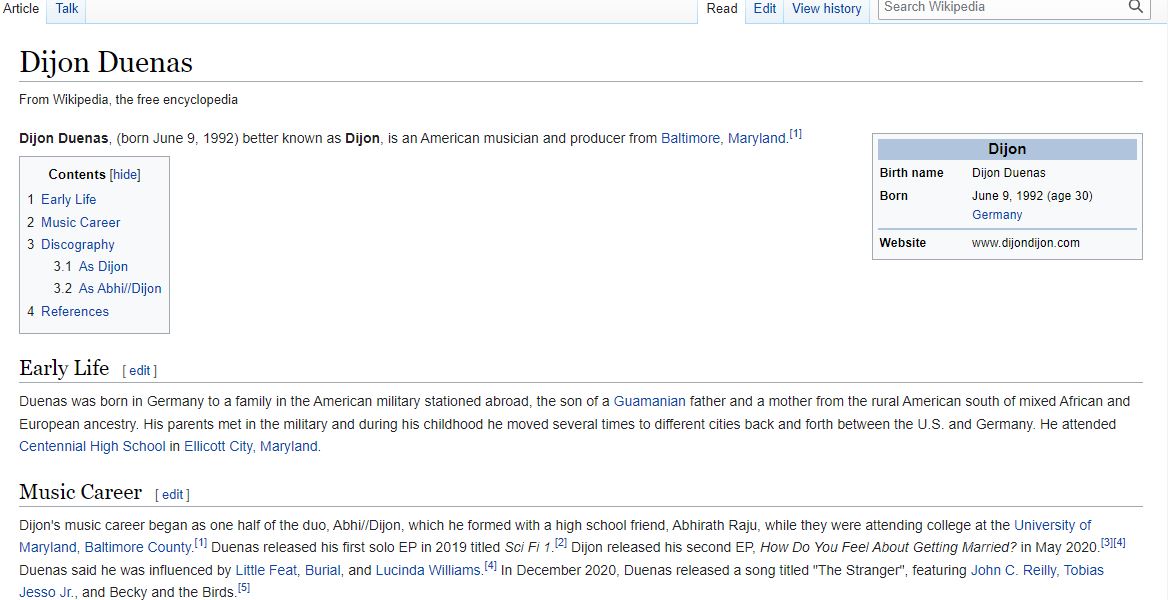This screenshot has height=600, width=1168.
Task: Jump to Discography from the Contents
Action: 78,244
